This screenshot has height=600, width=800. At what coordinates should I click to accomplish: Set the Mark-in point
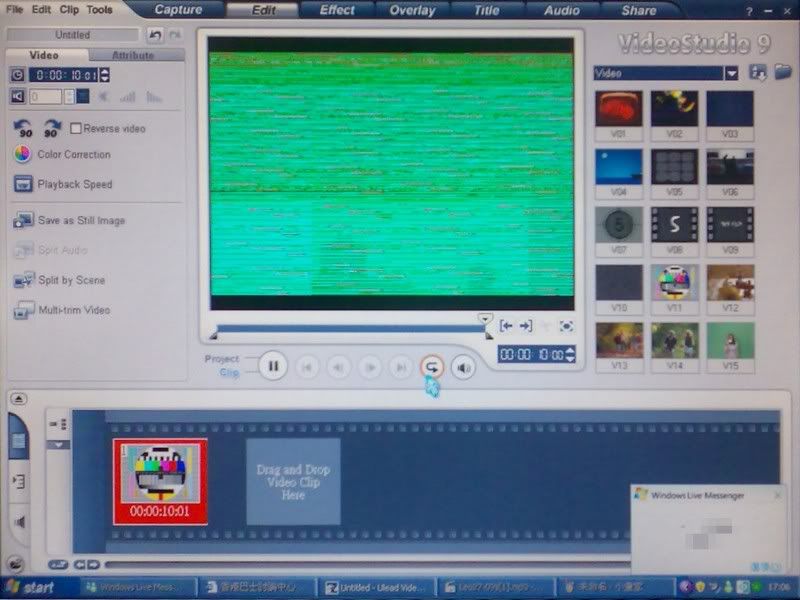pyautogui.click(x=506, y=326)
